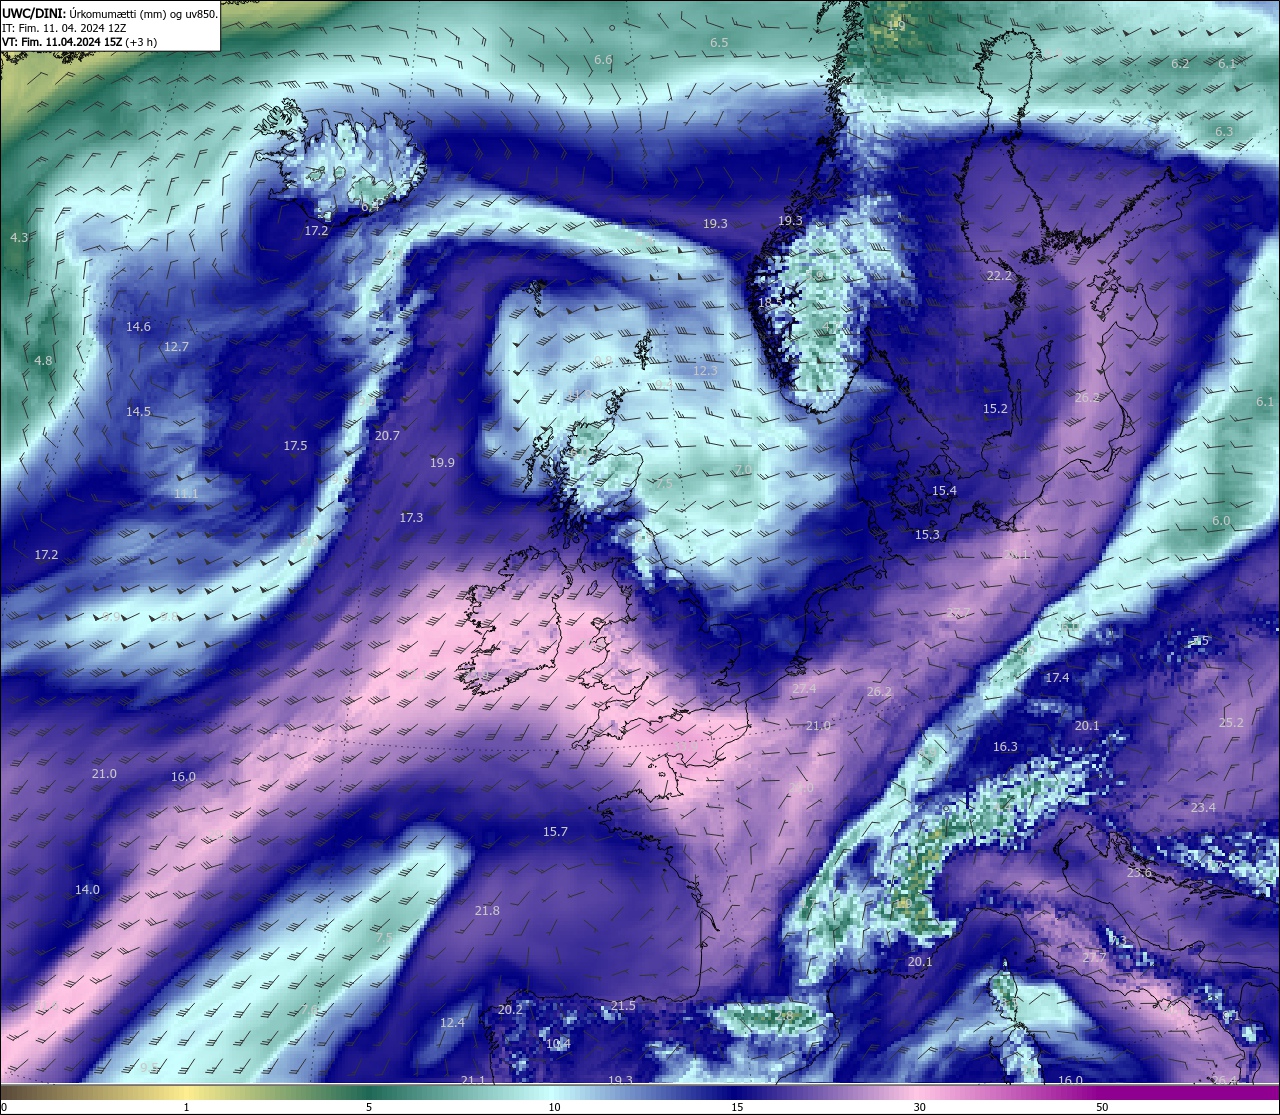
Task: Click the 16.3 value label
Action: [1005, 746]
